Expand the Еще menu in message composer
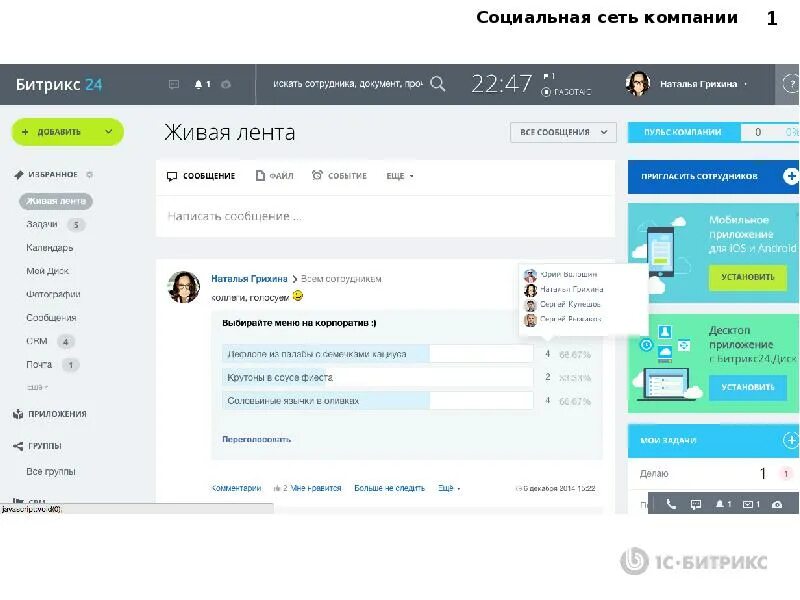Viewport: 800px width, 600px height. 400,176
